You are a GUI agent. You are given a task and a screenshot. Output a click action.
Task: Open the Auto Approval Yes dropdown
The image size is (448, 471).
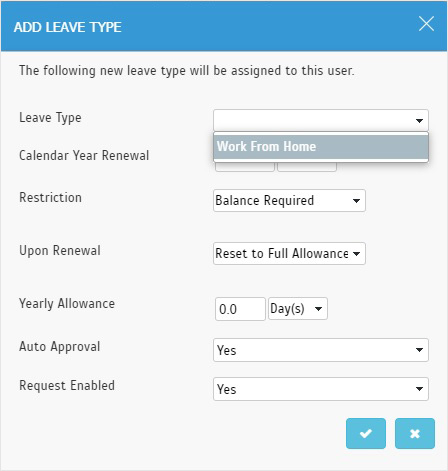321,350
